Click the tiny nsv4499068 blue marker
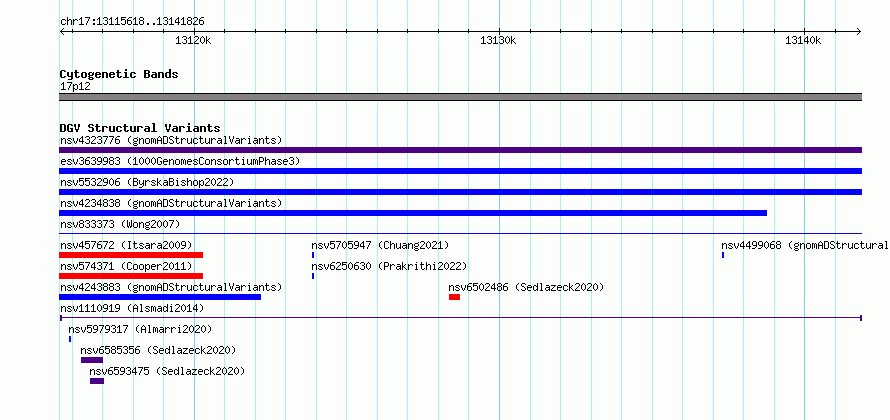Image resolution: width=890 pixels, height=420 pixels. pyautogui.click(x=723, y=255)
